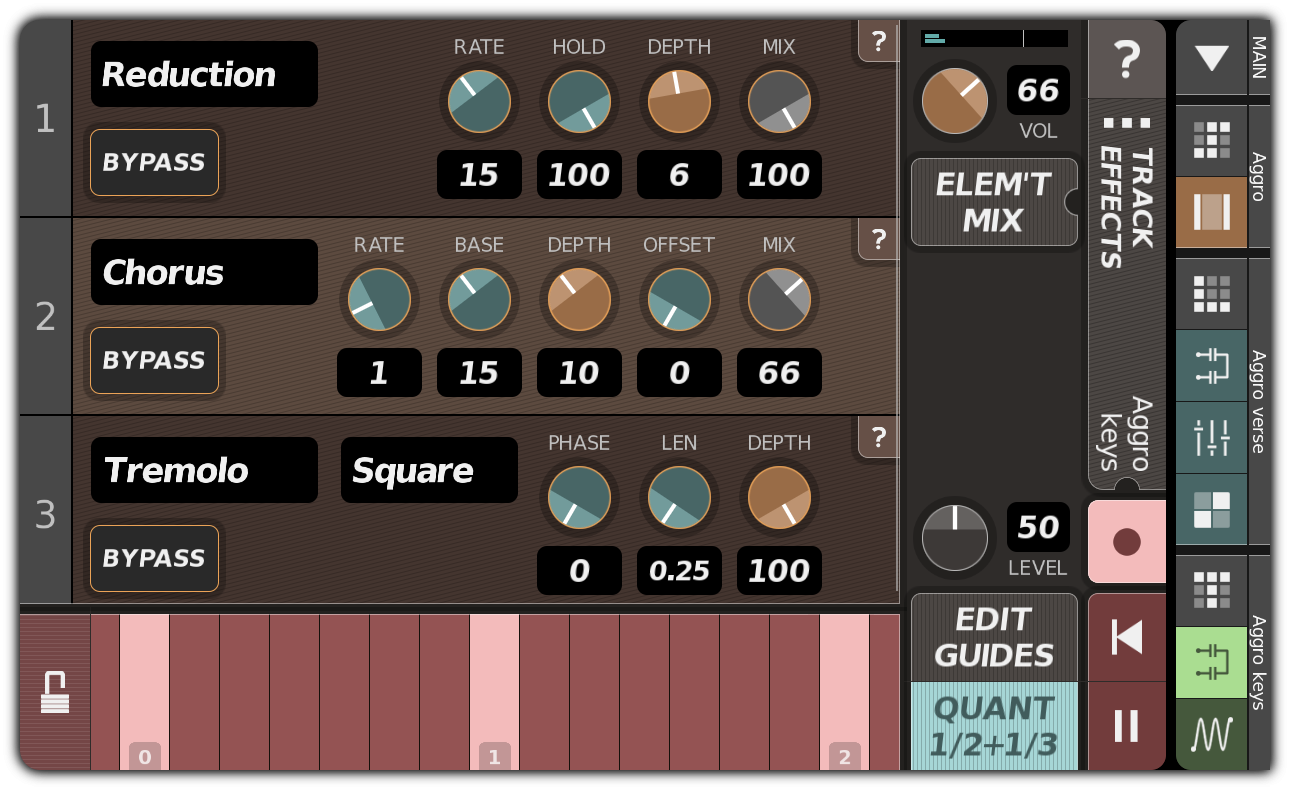1290x790 pixels.
Task: Bypass the Reduction effect
Action: [154, 162]
